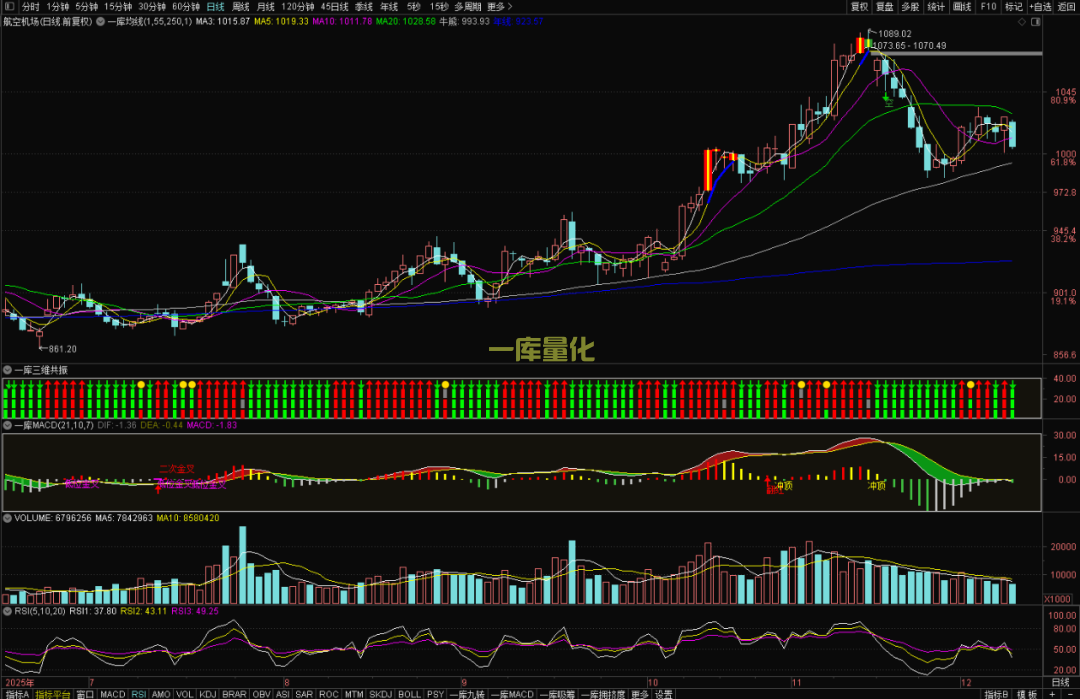1080x699 pixels.
Task: Switch to the 周线 weekly period
Action: [x=240, y=7]
